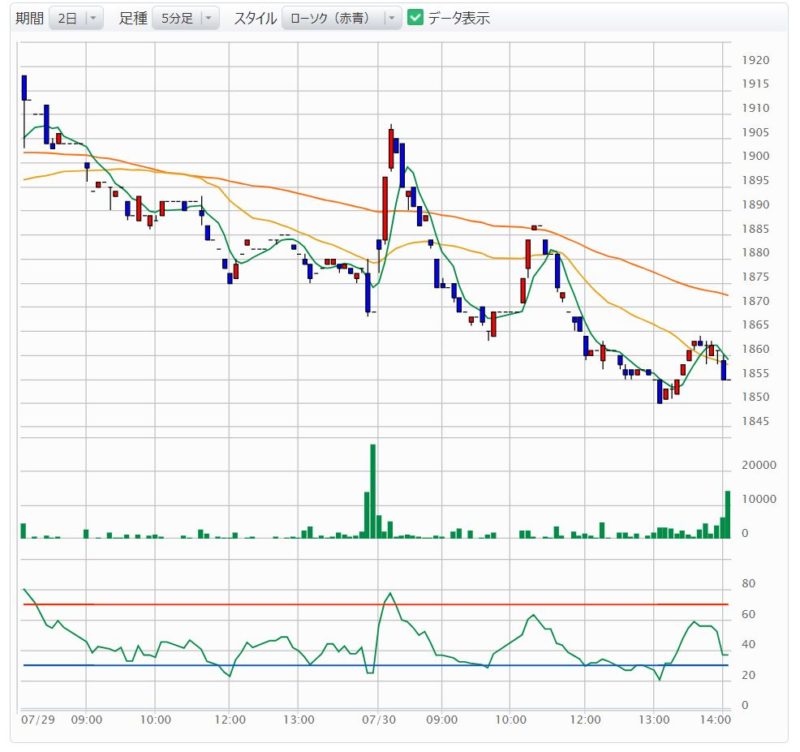Click the 期間 label text
The height and width of the screenshot is (752, 800).
pos(30,18)
